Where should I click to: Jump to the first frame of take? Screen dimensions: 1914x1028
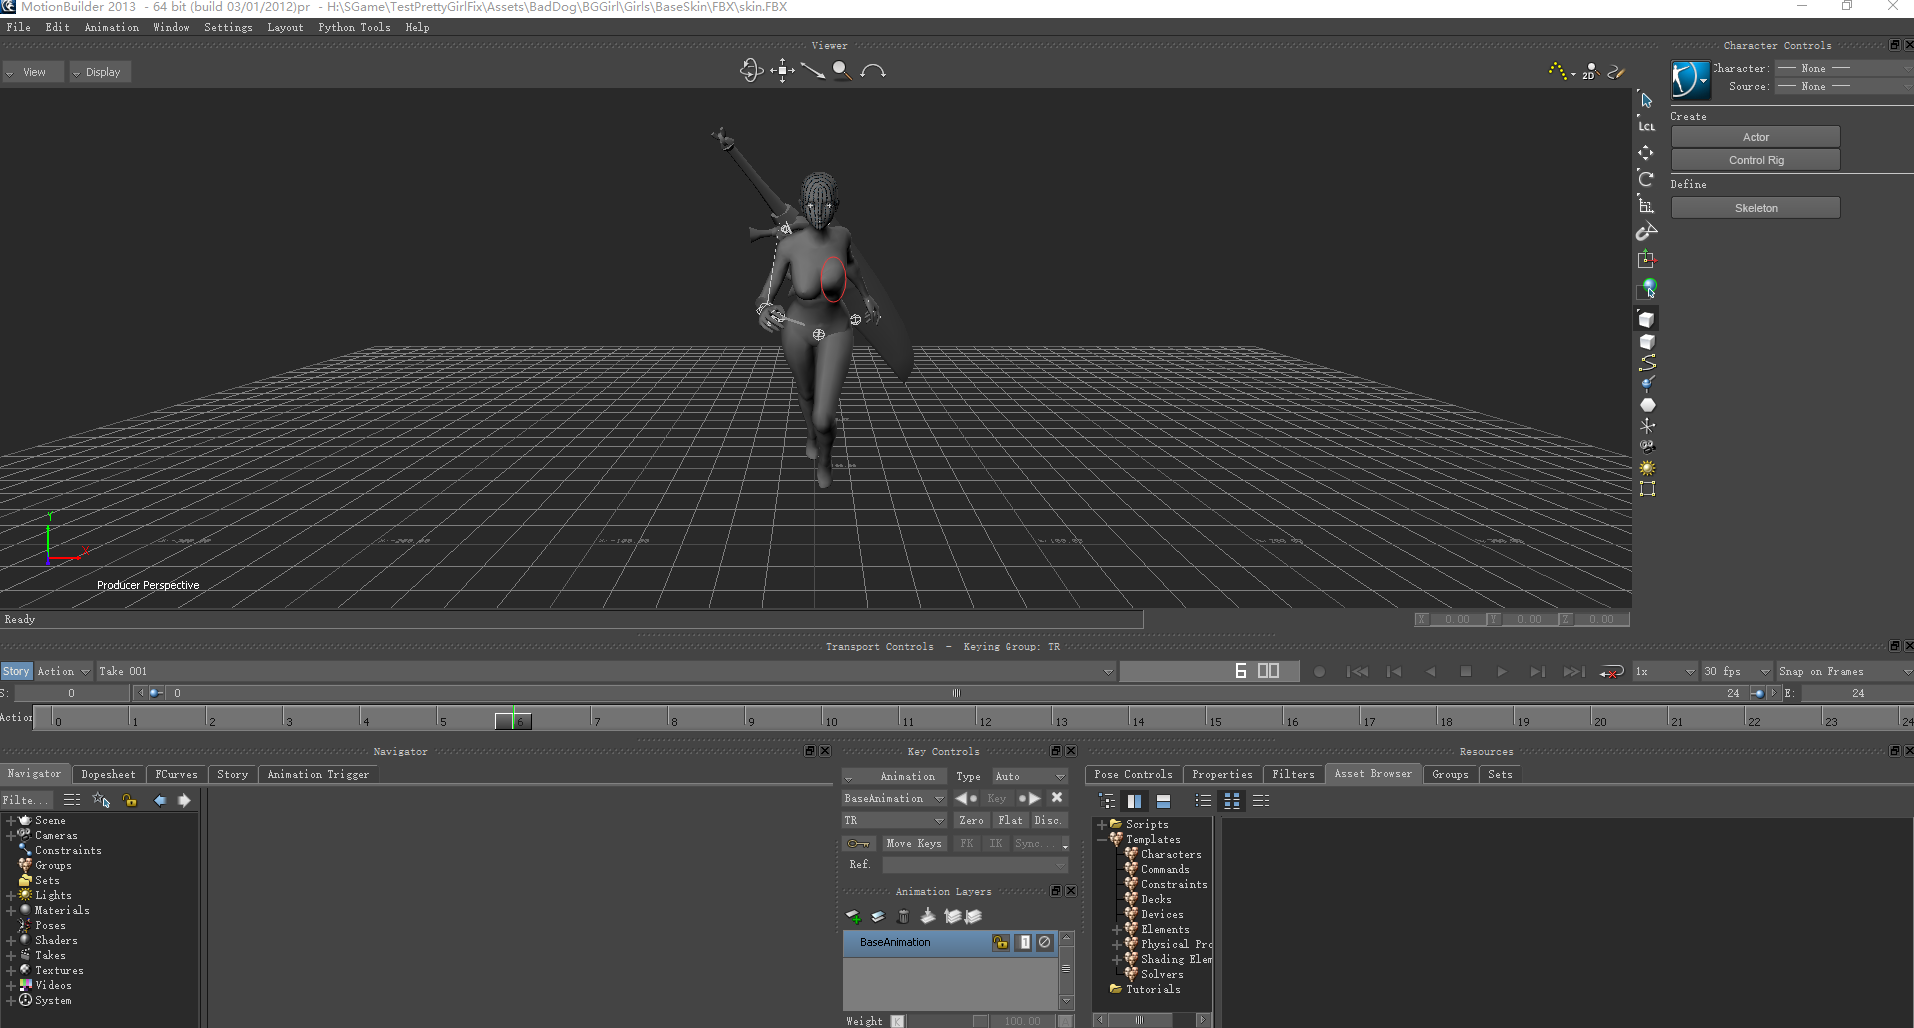click(x=1357, y=672)
